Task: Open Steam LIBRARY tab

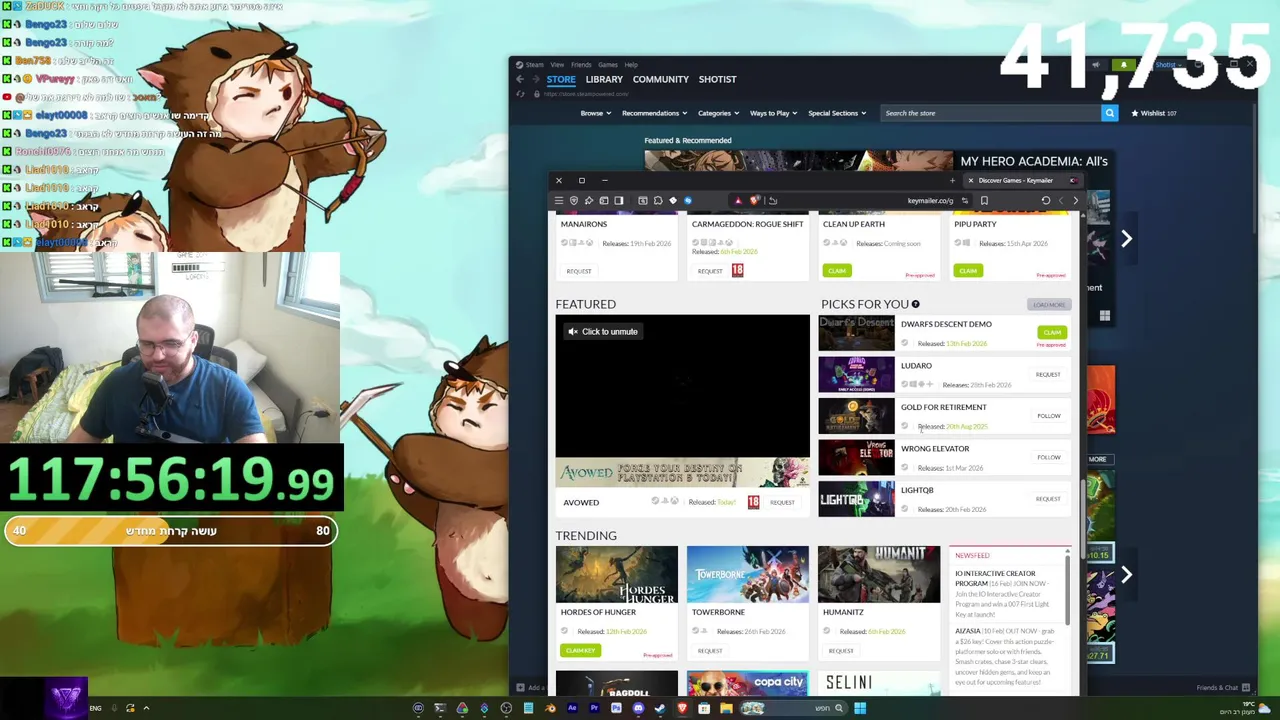Action: pyautogui.click(x=604, y=79)
